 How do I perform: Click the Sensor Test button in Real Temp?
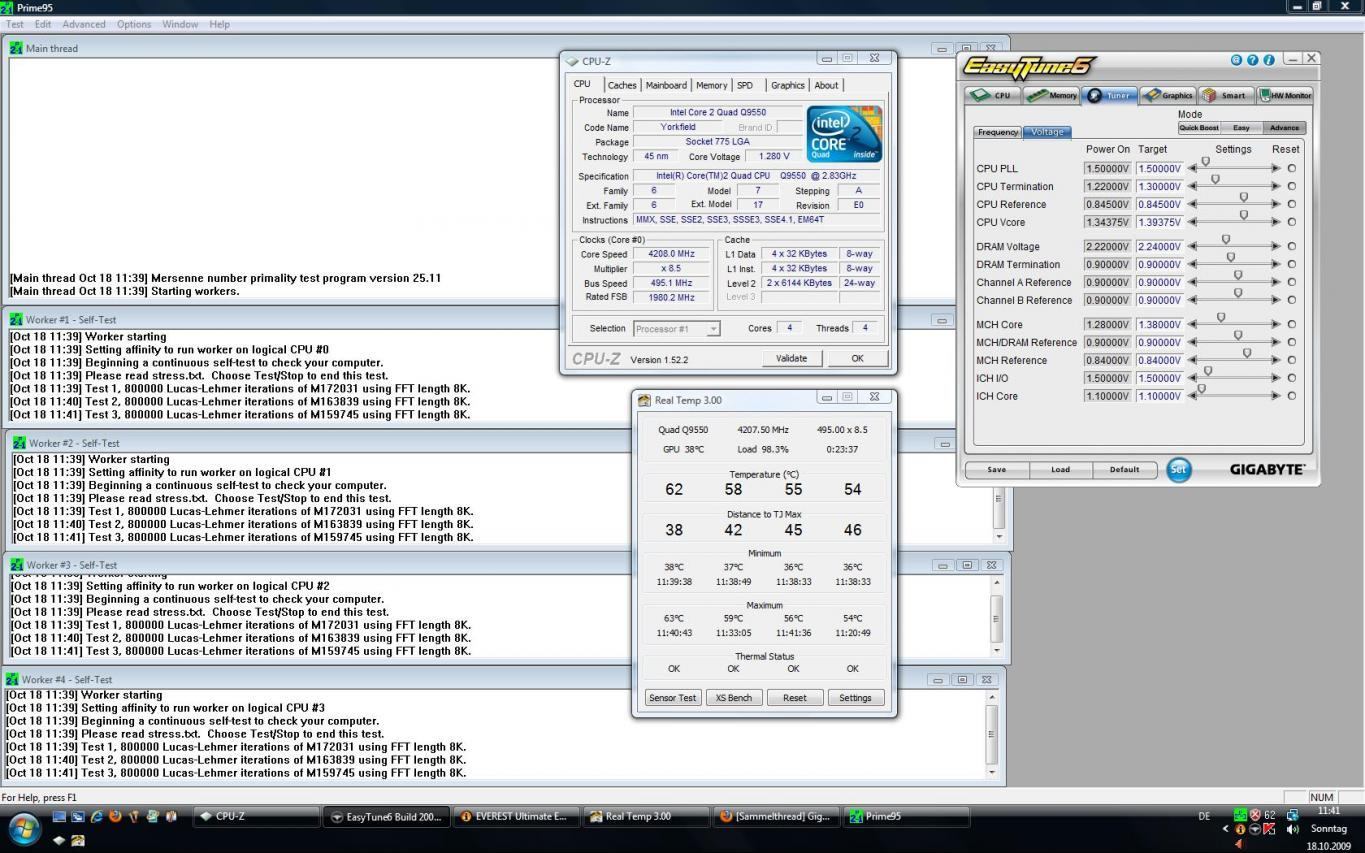(673, 698)
